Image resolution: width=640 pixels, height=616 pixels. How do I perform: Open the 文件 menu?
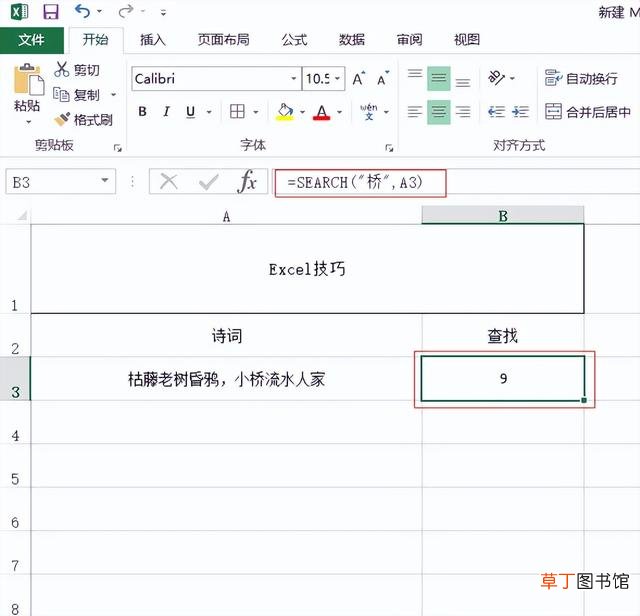(31, 40)
